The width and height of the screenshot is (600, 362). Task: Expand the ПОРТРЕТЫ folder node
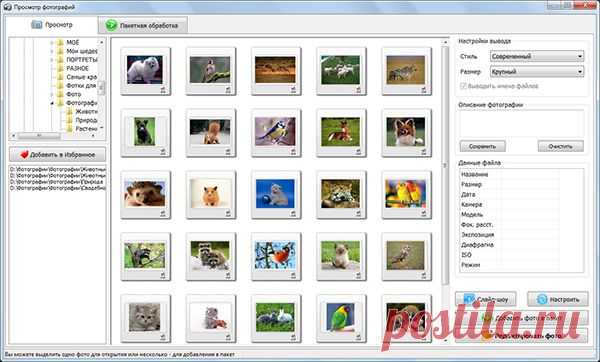click(x=52, y=60)
